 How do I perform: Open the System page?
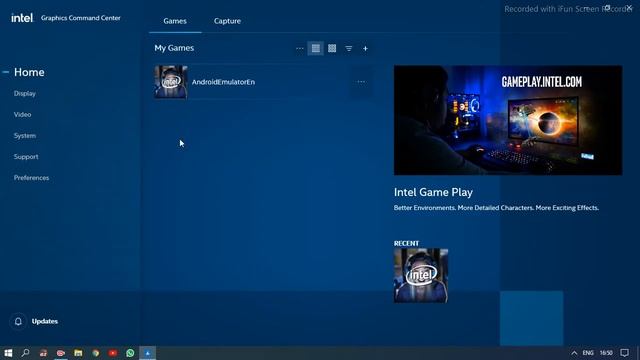coord(24,136)
